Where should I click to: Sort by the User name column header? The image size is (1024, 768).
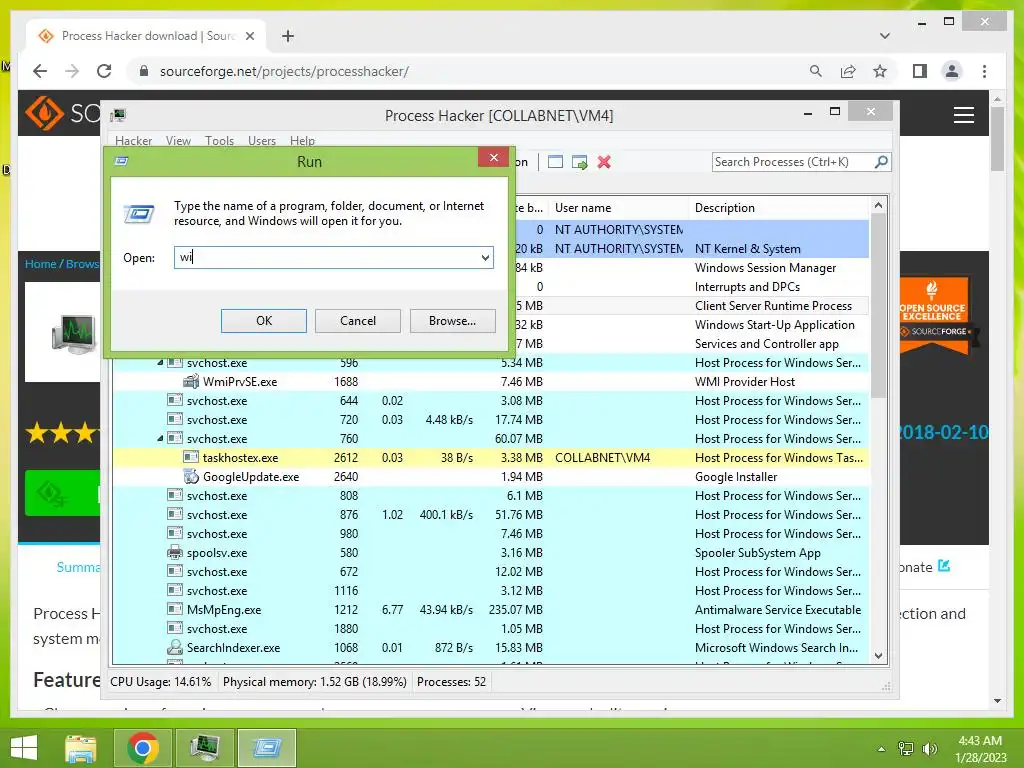point(618,208)
